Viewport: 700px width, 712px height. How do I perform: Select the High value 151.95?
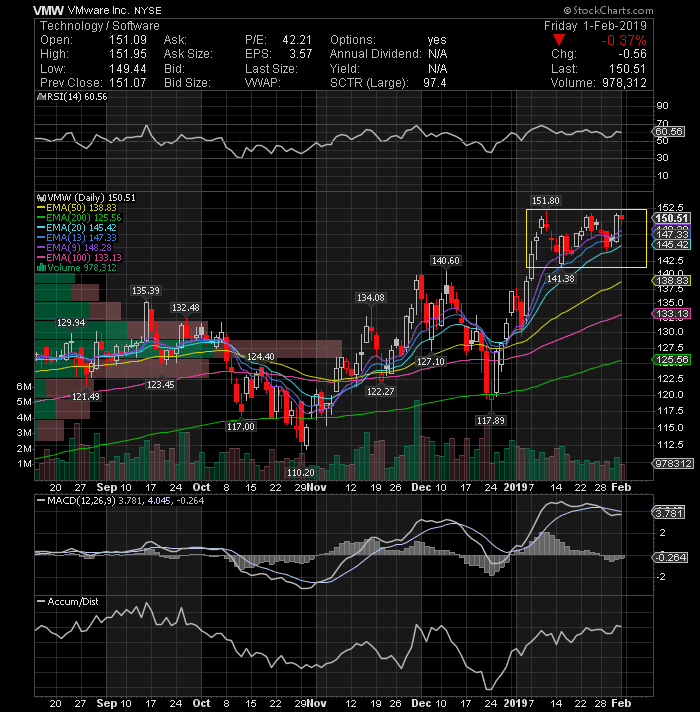[128, 54]
